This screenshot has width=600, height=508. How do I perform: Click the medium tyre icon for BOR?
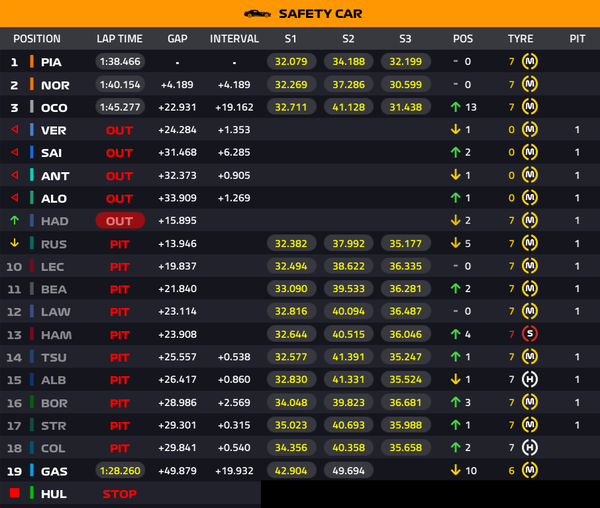[530, 402]
